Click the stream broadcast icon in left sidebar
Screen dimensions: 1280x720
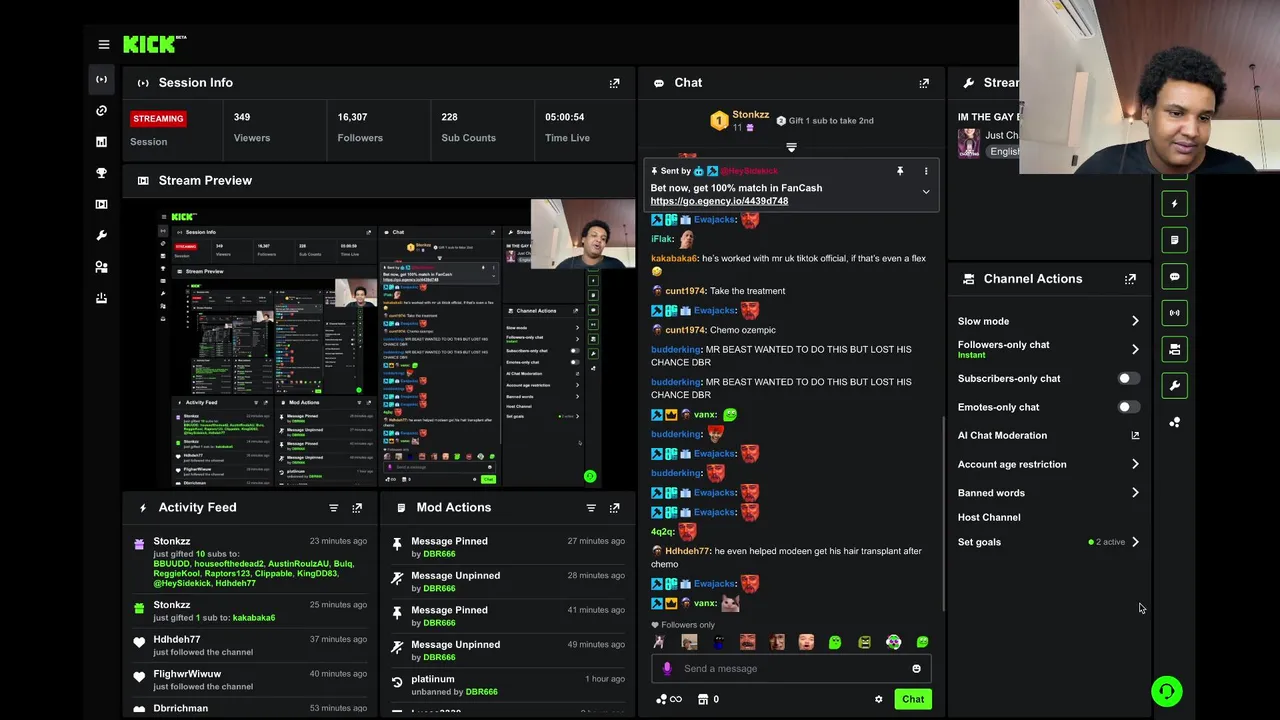pos(101,79)
